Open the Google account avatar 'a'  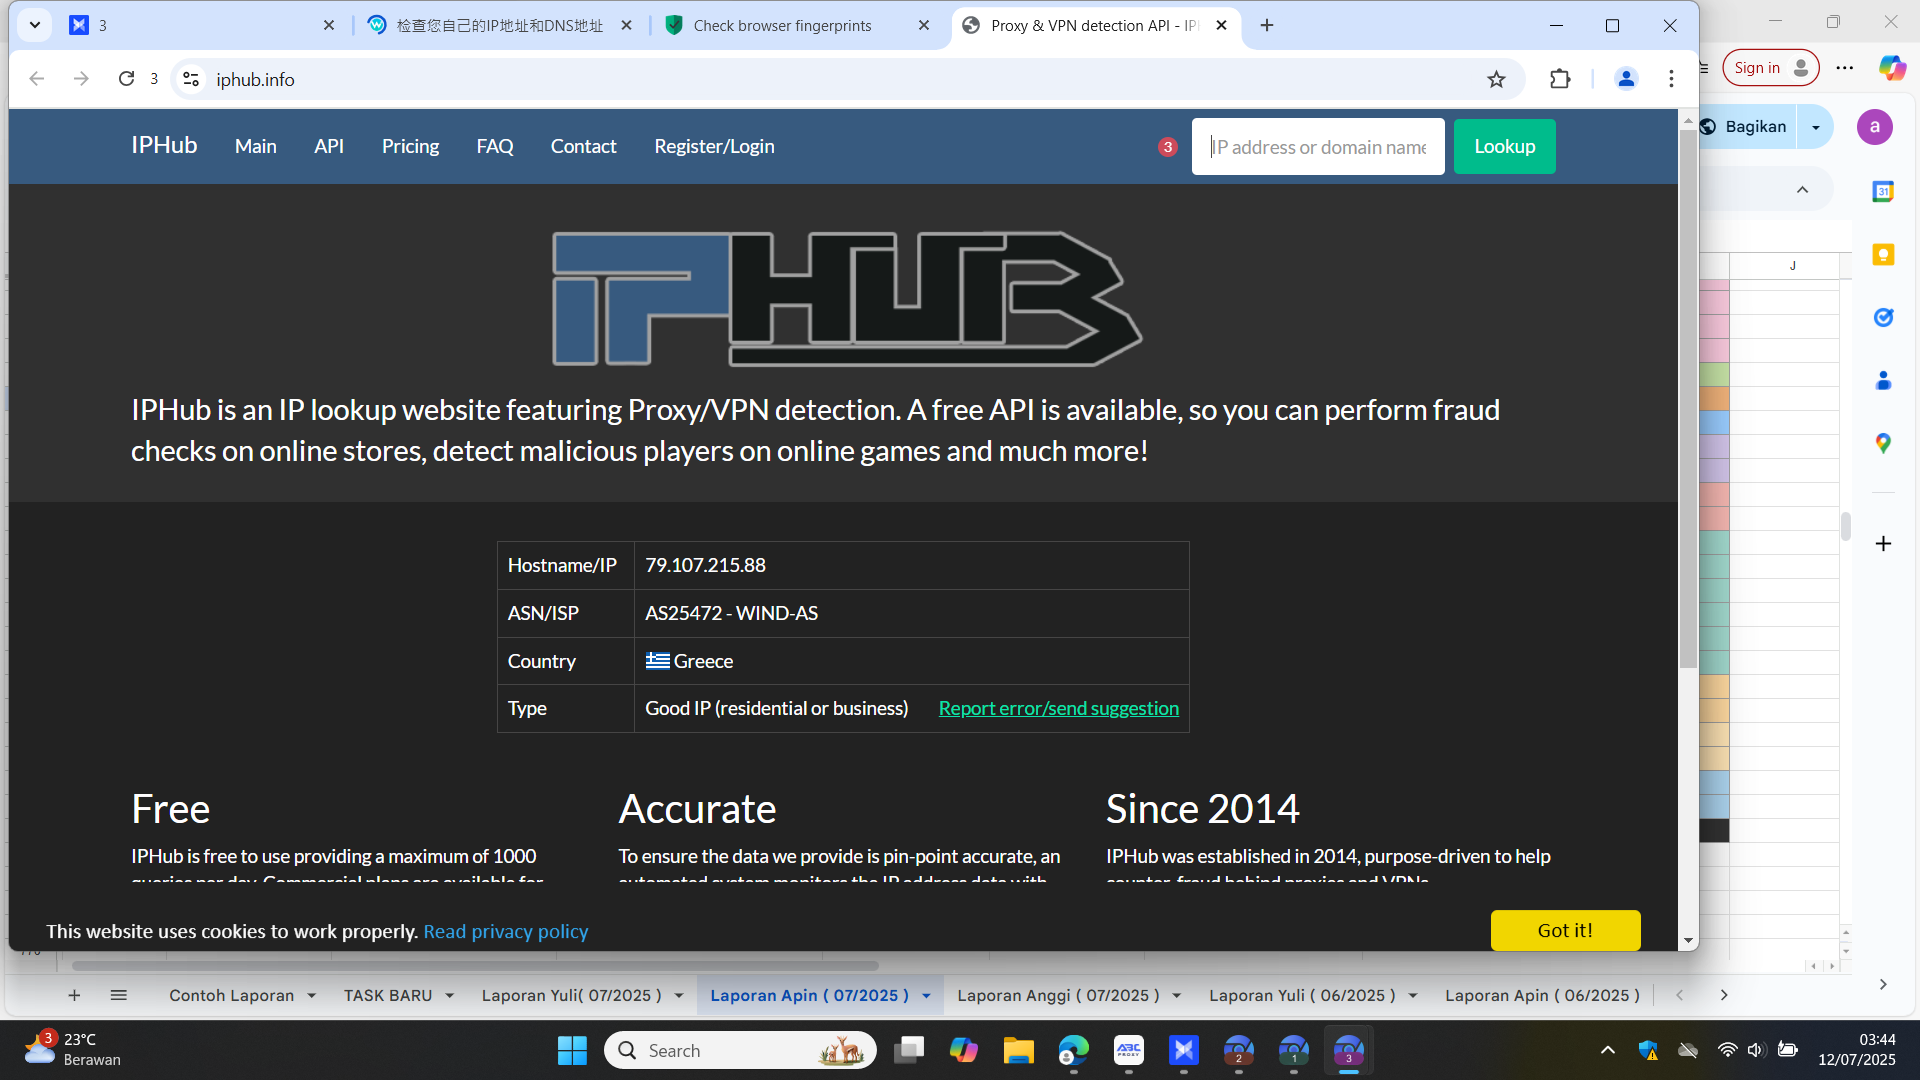(1875, 127)
